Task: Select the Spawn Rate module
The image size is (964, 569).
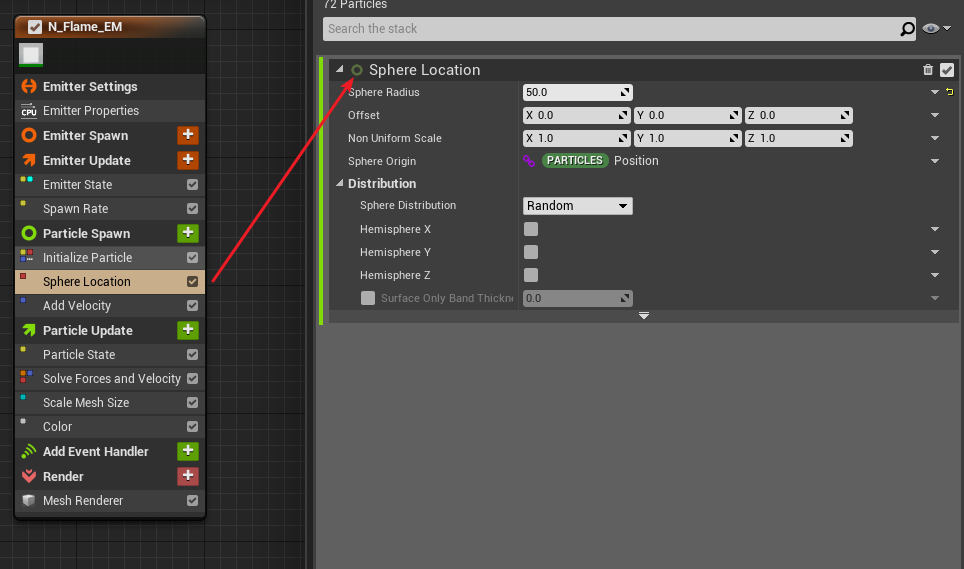Action: coord(110,209)
